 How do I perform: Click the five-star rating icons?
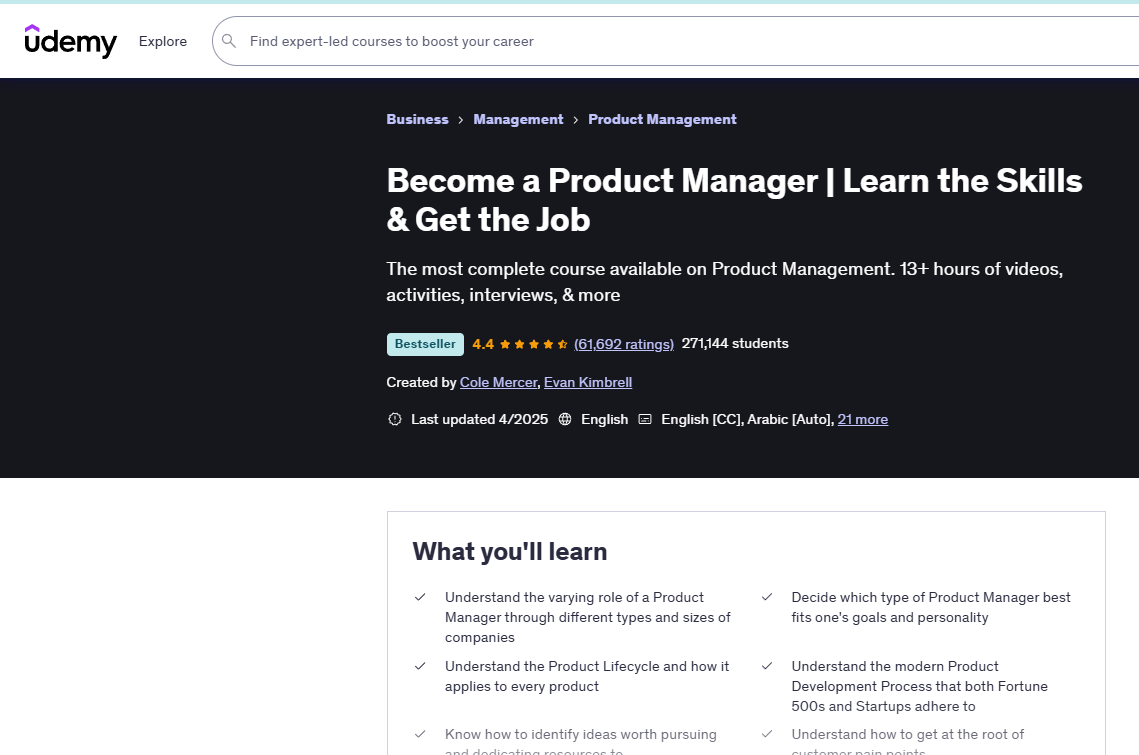534,344
